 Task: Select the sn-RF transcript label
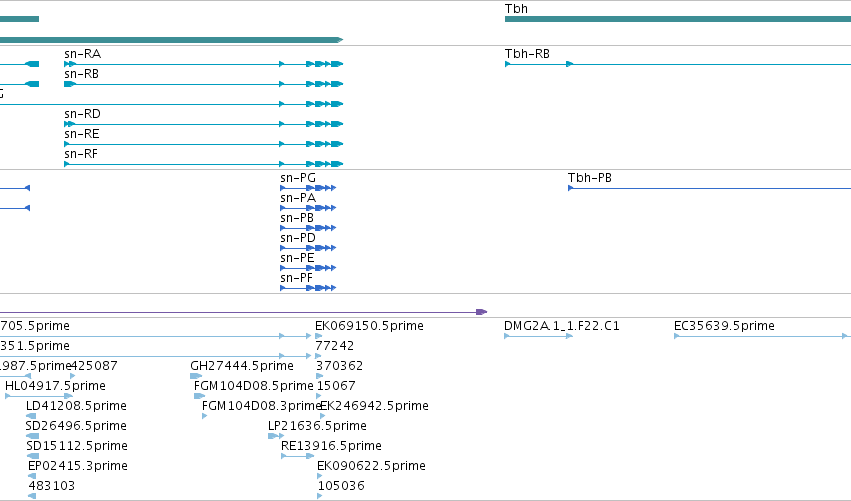(x=81, y=154)
